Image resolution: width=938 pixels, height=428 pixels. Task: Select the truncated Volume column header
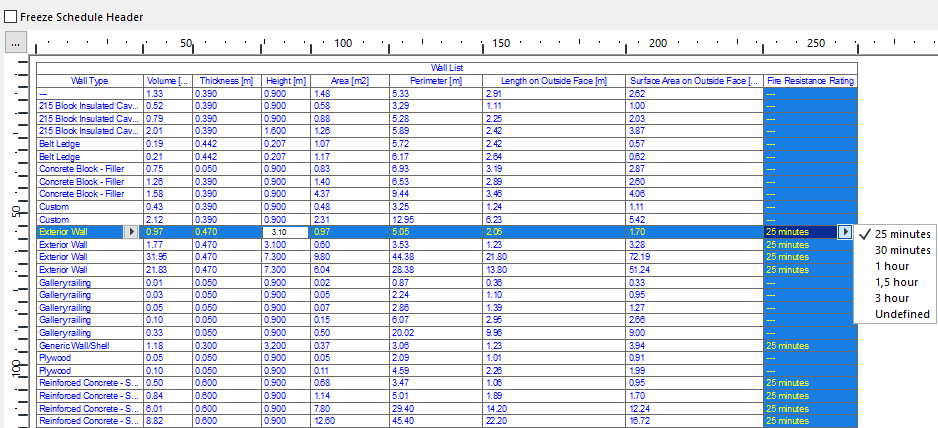[168, 81]
